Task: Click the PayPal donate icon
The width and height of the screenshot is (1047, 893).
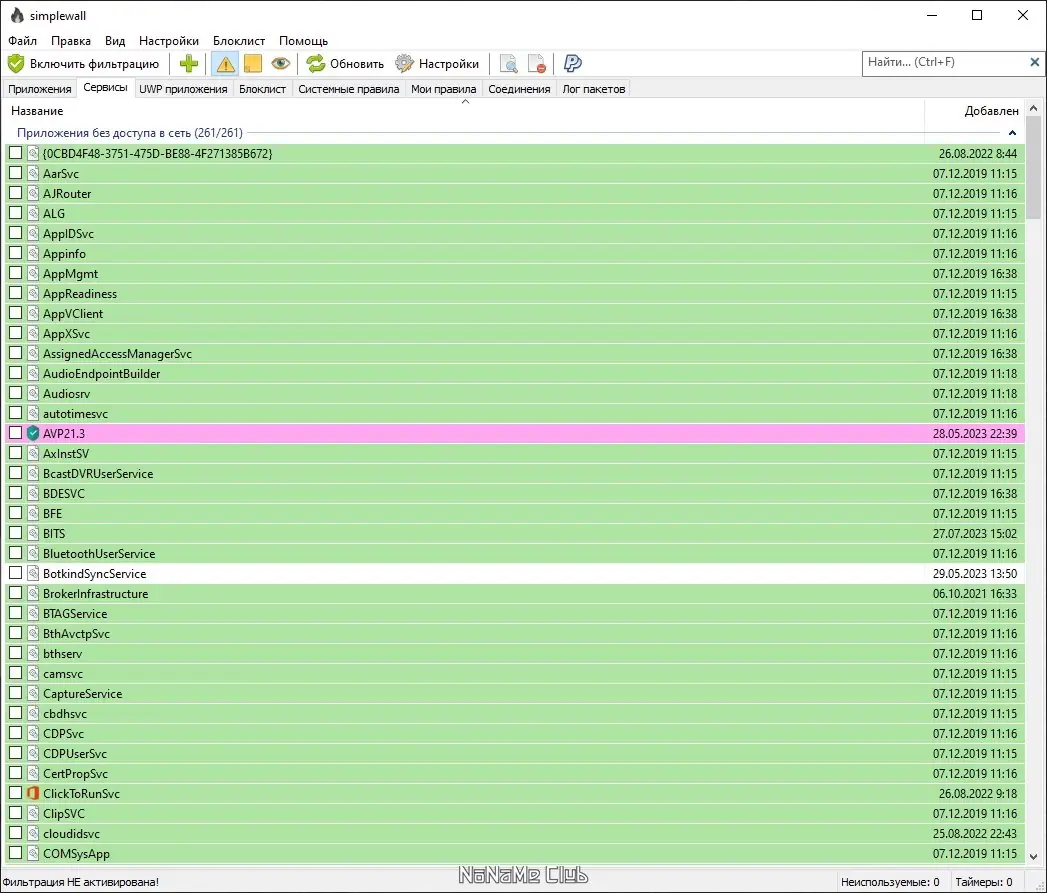Action: (x=572, y=63)
